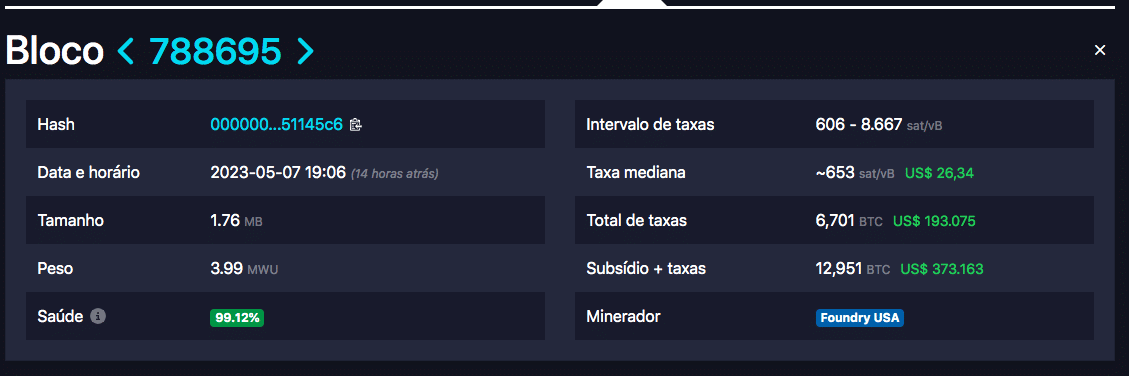Image resolution: width=1129 pixels, height=376 pixels.
Task: Select the 12,951 BTC subsidy value
Action: click(x=853, y=269)
